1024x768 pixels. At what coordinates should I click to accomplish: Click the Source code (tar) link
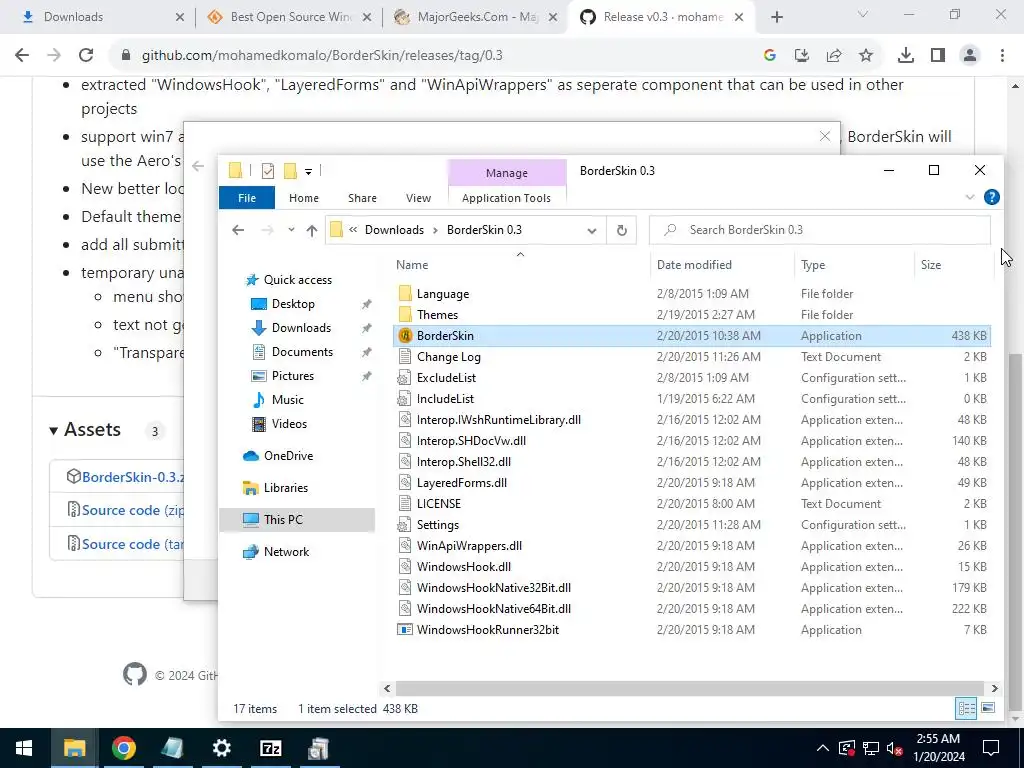click(x=133, y=544)
